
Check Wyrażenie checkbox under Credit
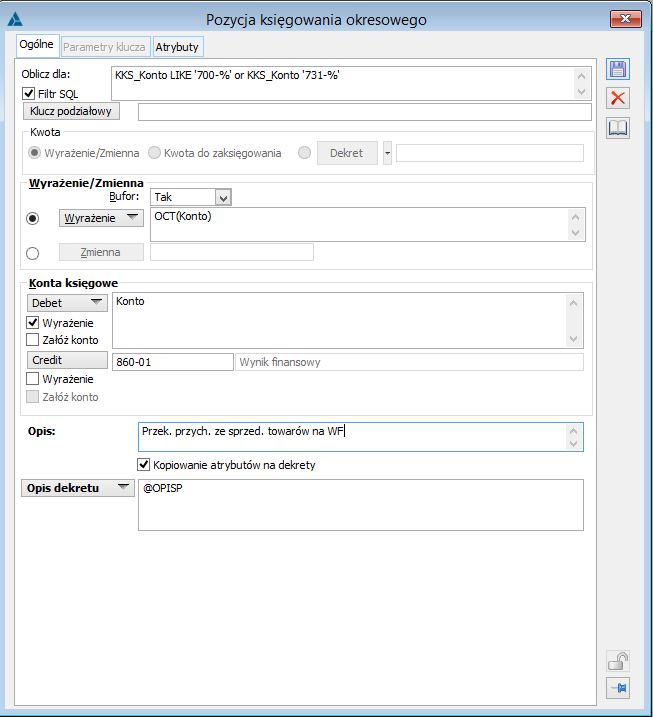click(x=32, y=379)
